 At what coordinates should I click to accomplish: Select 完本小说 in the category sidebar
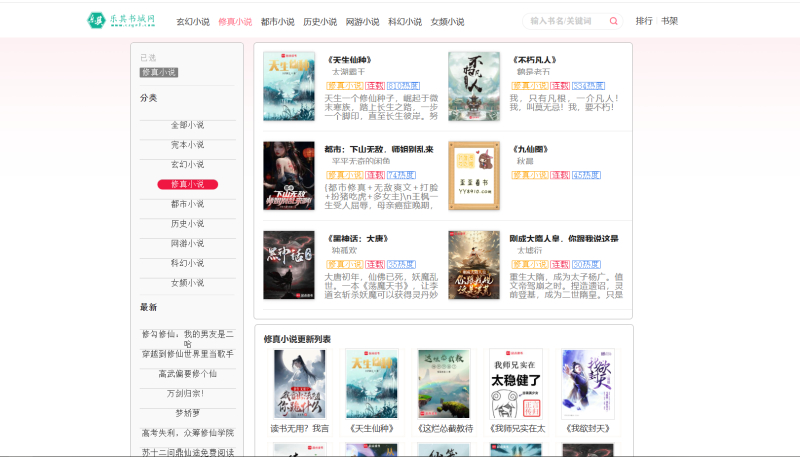(x=188, y=145)
